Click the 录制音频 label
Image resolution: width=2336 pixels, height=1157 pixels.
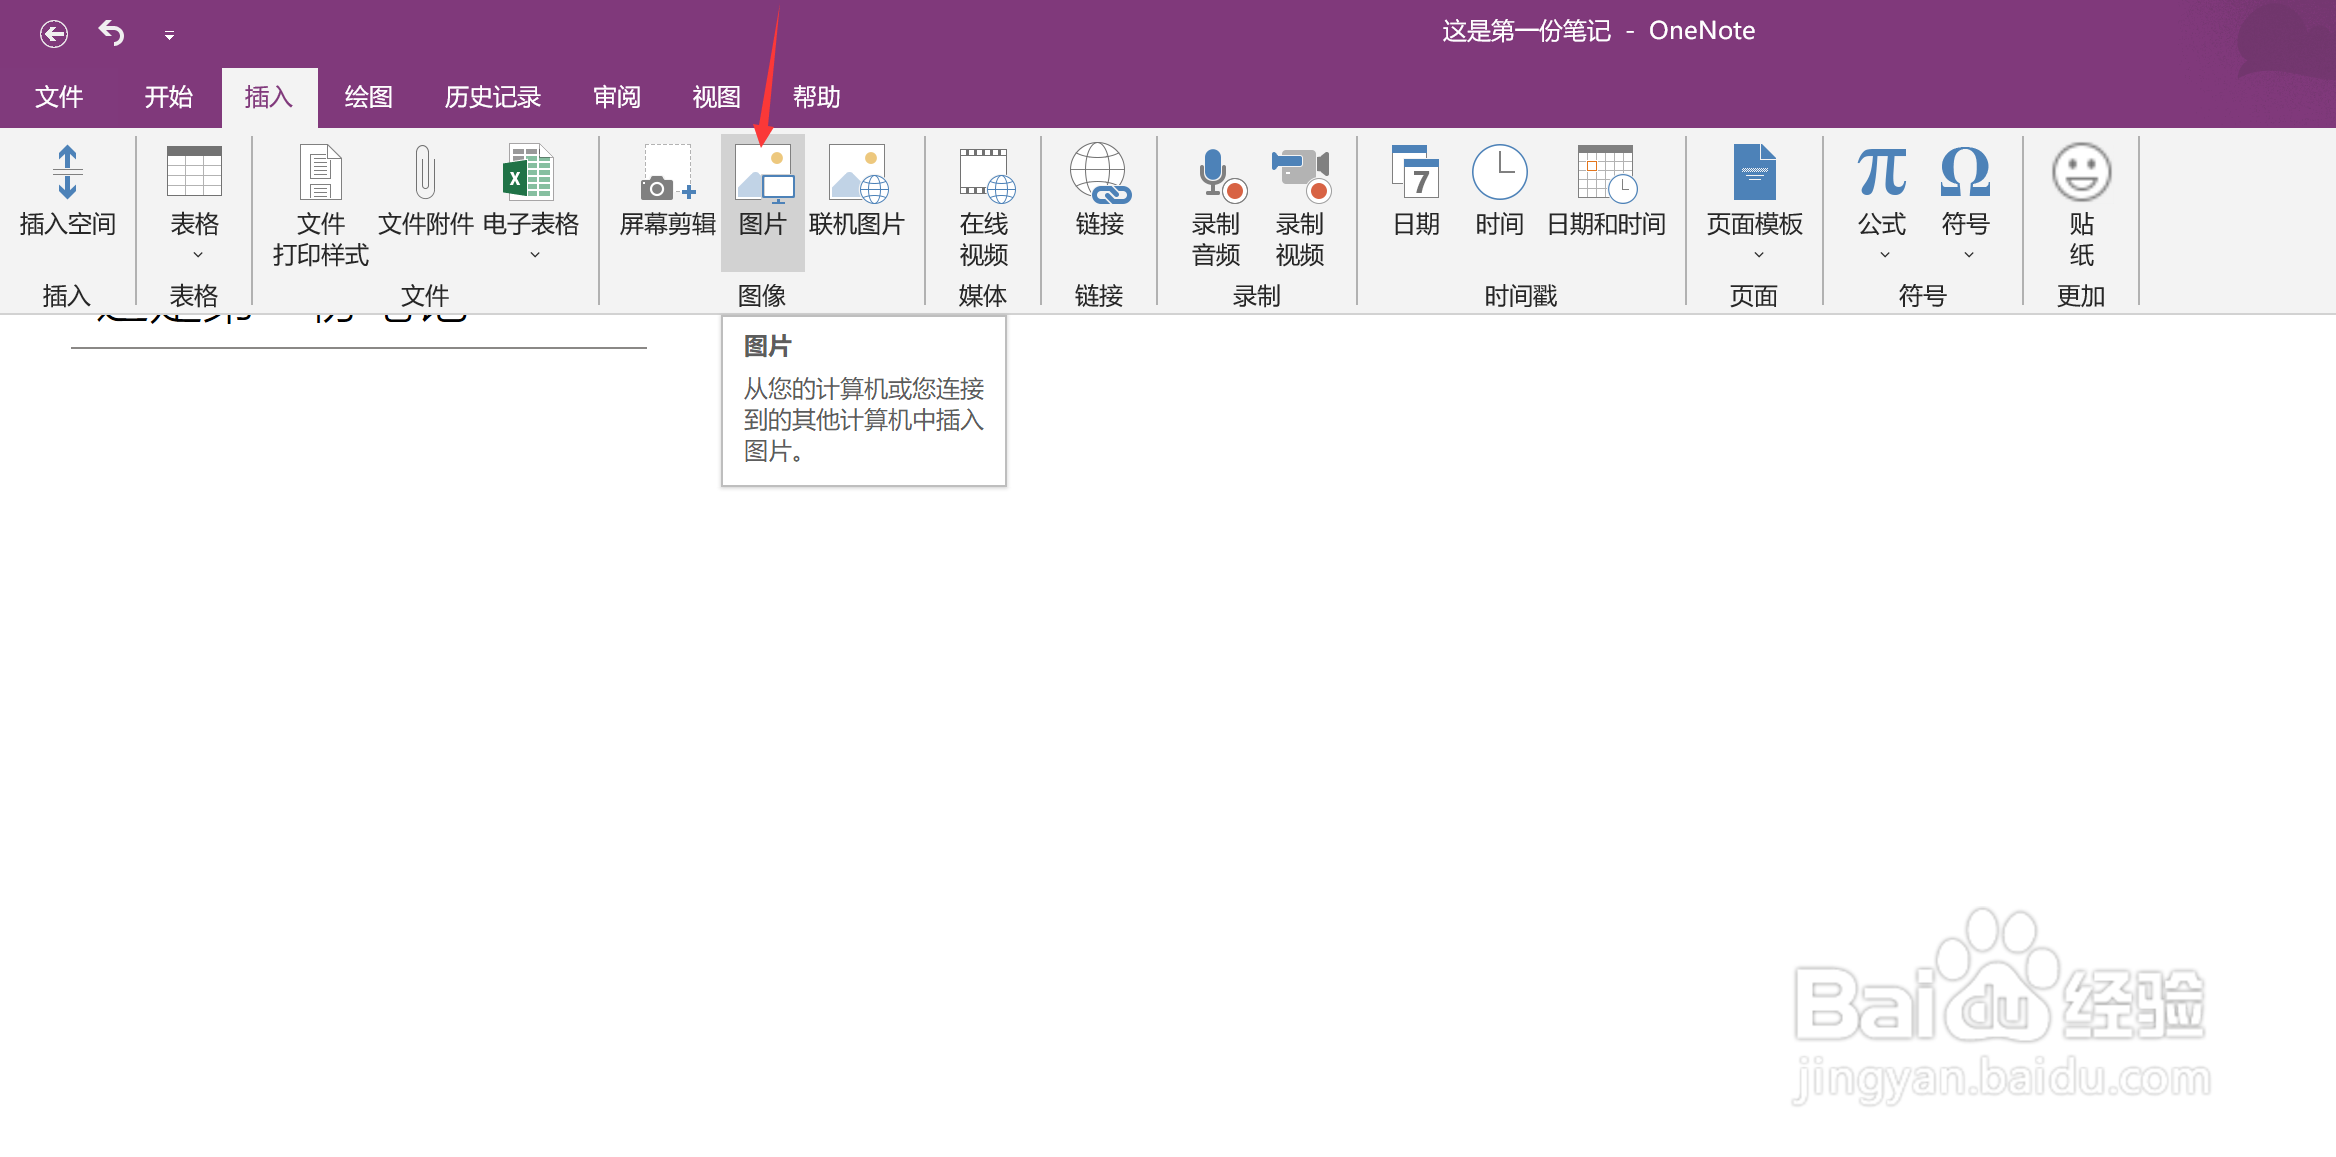[x=1216, y=239]
